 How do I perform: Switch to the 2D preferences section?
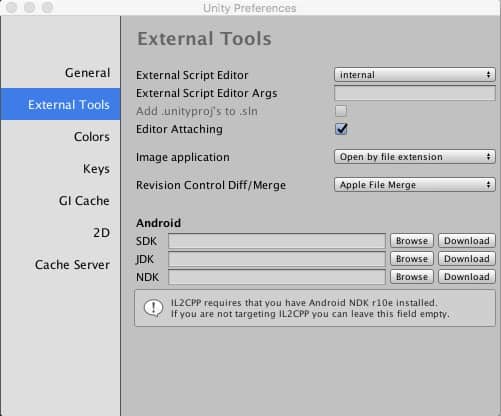point(101,233)
